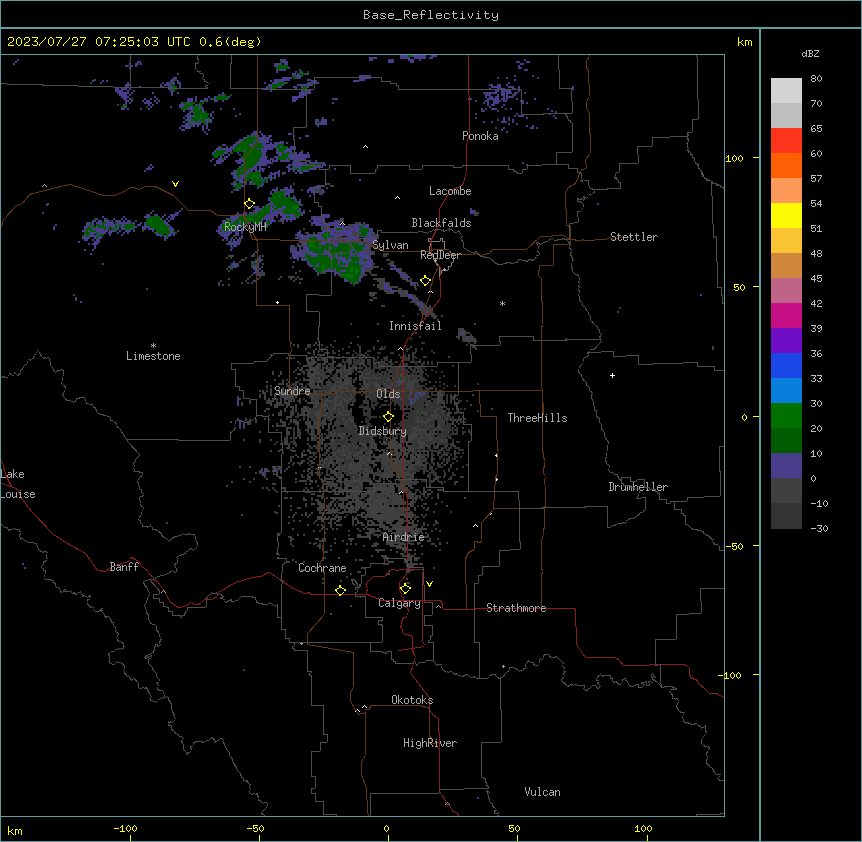Click the Limestone label
The image size is (862, 842).
click(153, 356)
